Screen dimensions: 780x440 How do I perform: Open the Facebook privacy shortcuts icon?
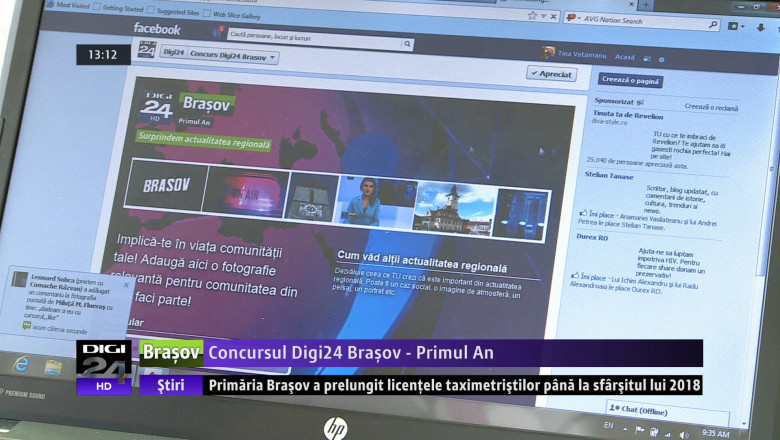[647, 59]
